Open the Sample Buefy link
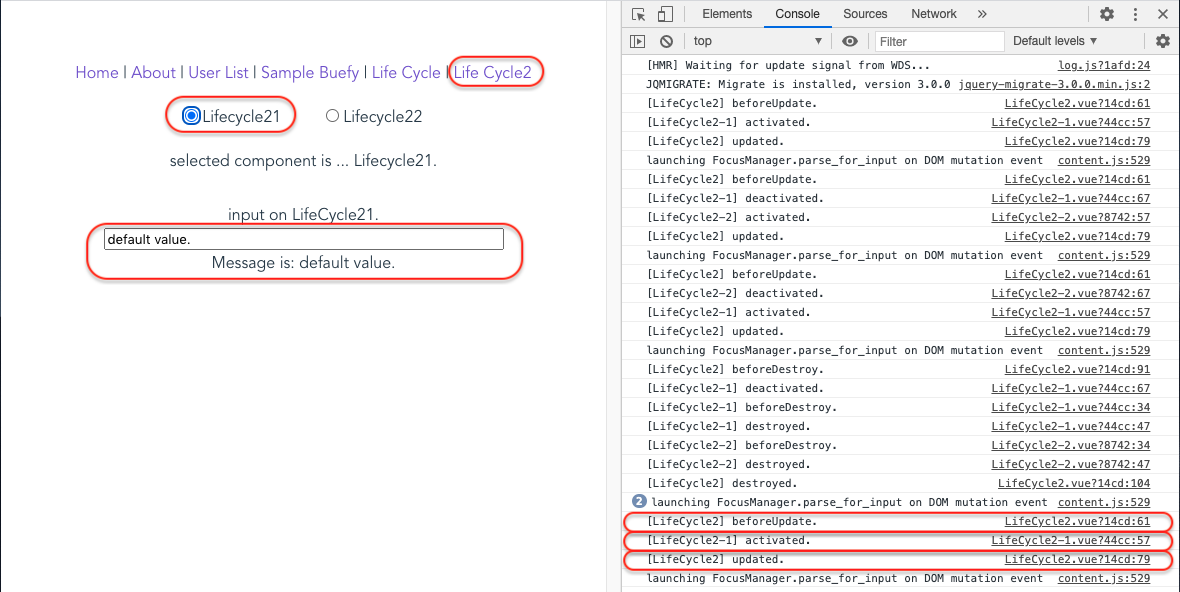The image size is (1180, 592). [310, 72]
